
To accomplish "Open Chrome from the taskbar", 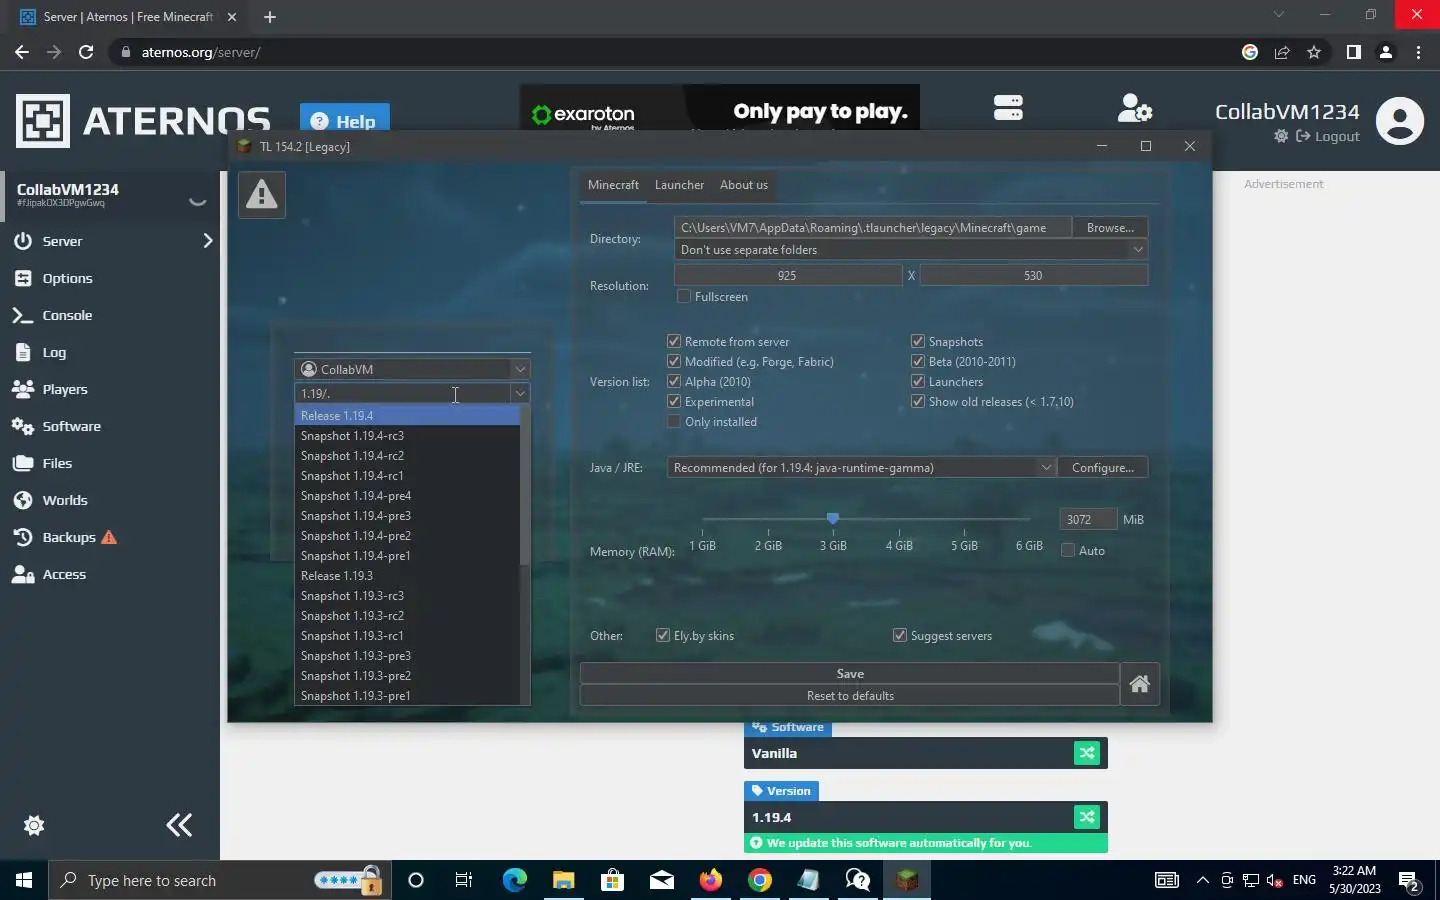I will point(760,880).
